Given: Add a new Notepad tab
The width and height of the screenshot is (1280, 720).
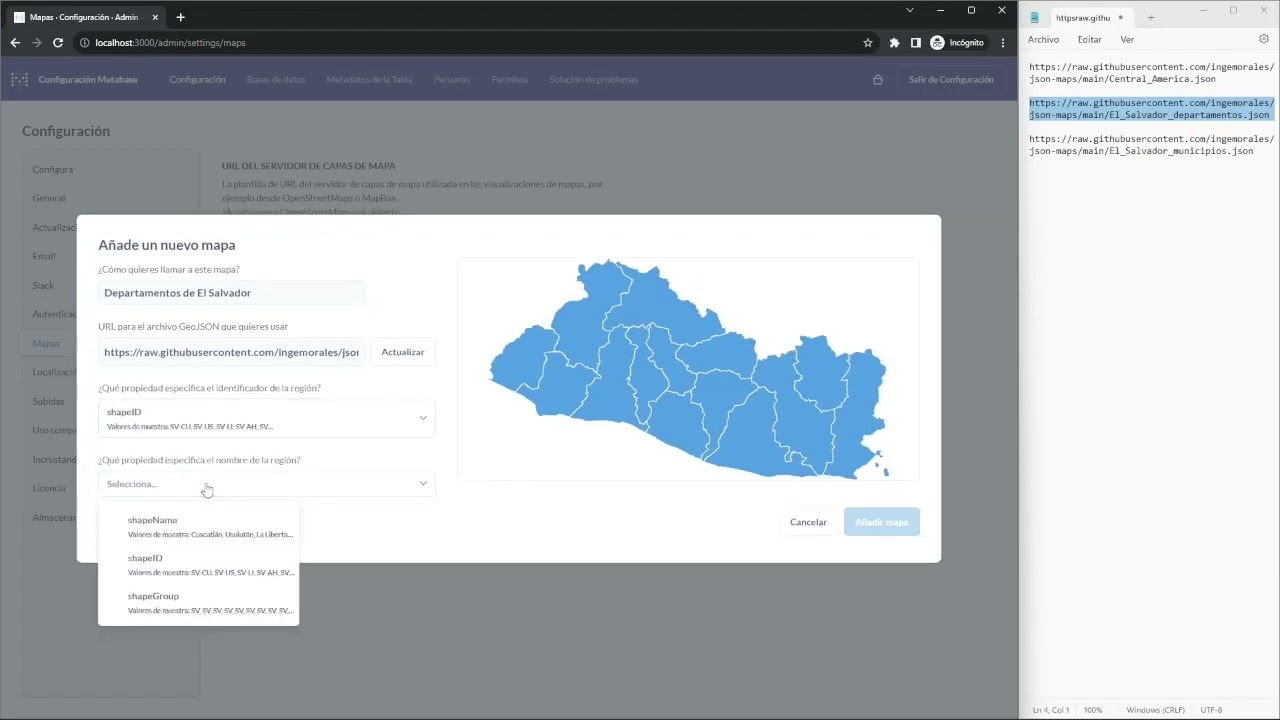Looking at the screenshot, I should click(x=1151, y=17).
